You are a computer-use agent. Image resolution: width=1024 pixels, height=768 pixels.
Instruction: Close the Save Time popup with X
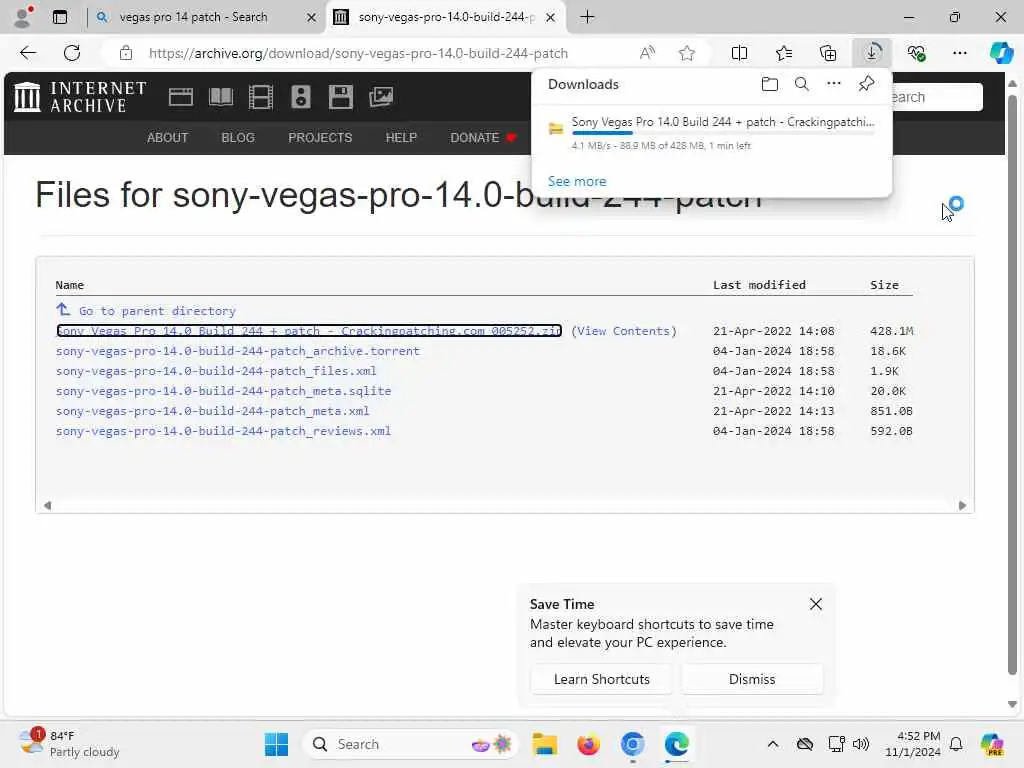(816, 604)
